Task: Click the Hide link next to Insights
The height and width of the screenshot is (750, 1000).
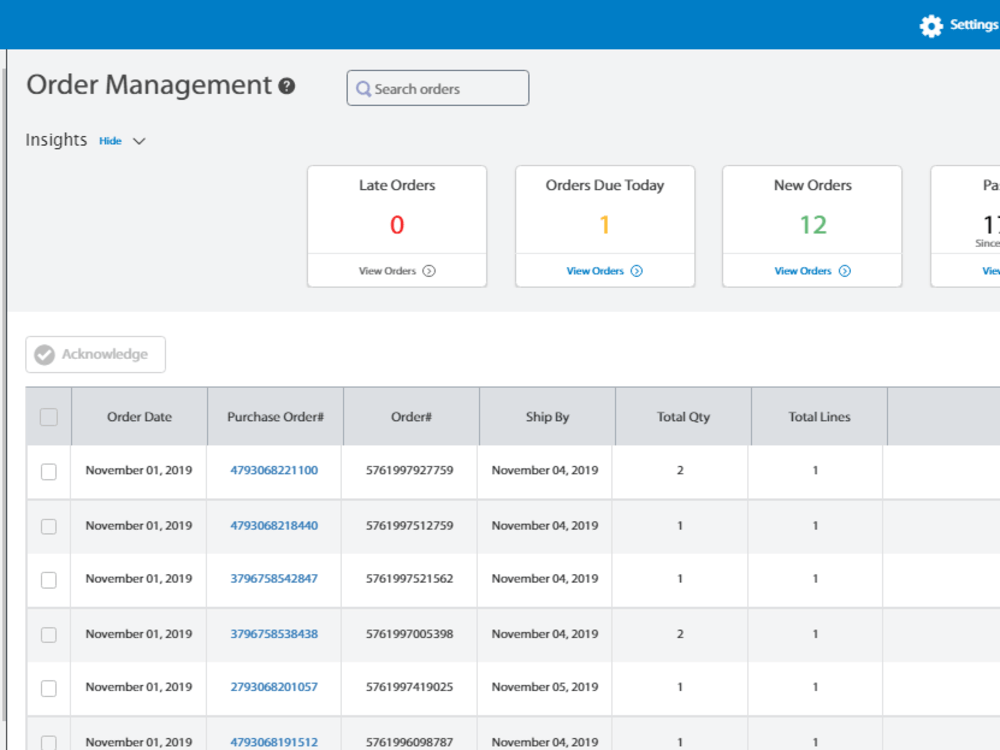Action: (110, 141)
